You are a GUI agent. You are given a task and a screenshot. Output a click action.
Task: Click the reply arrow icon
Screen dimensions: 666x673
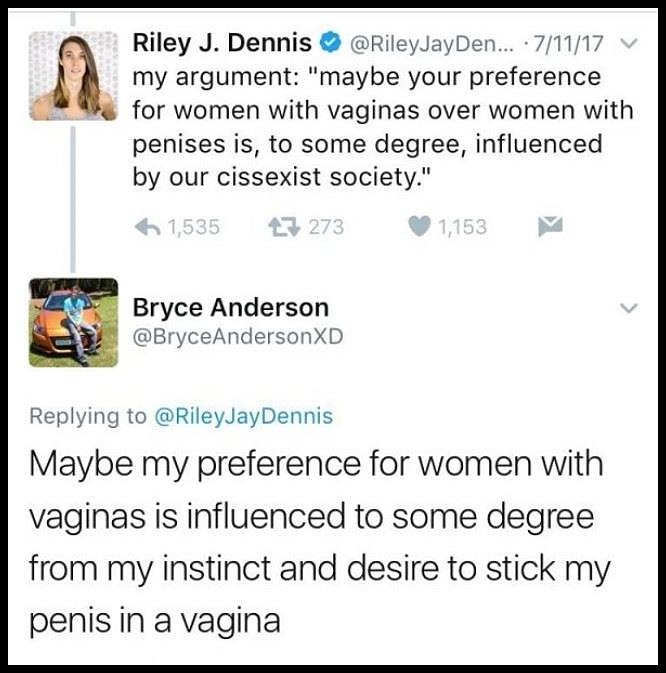[147, 227]
